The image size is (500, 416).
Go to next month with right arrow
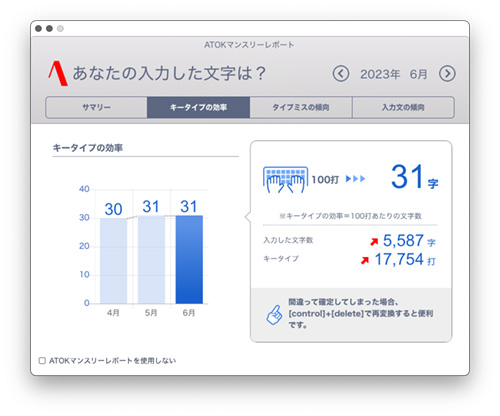point(447,74)
